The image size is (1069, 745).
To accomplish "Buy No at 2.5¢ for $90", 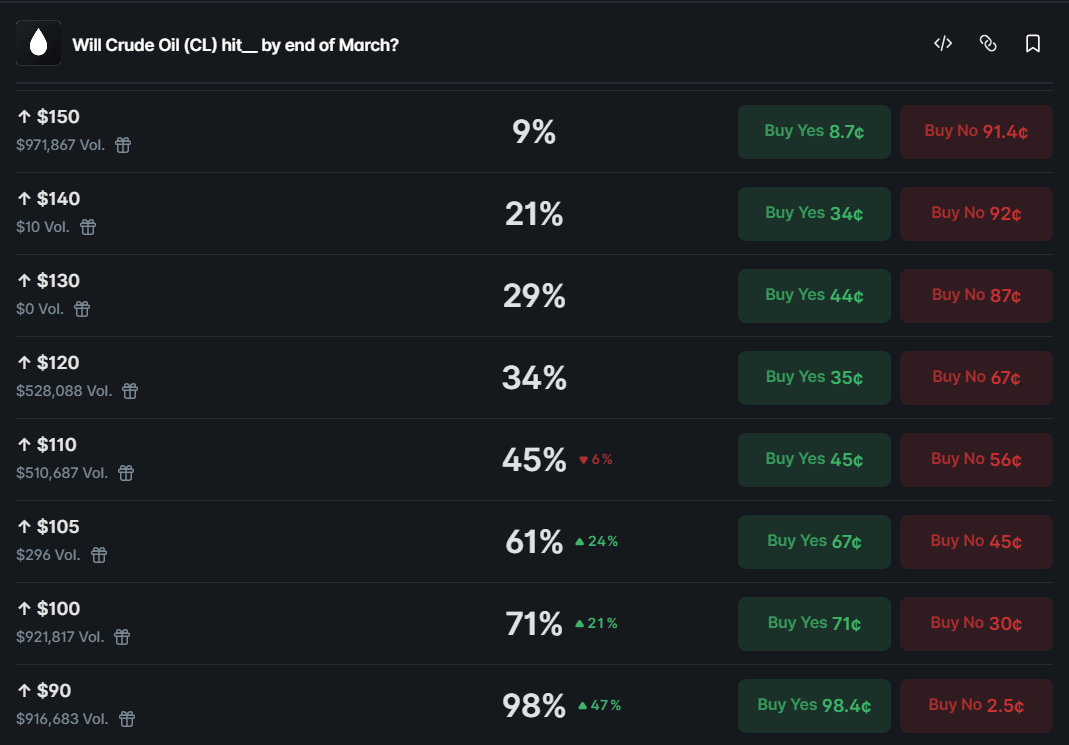I will [976, 705].
